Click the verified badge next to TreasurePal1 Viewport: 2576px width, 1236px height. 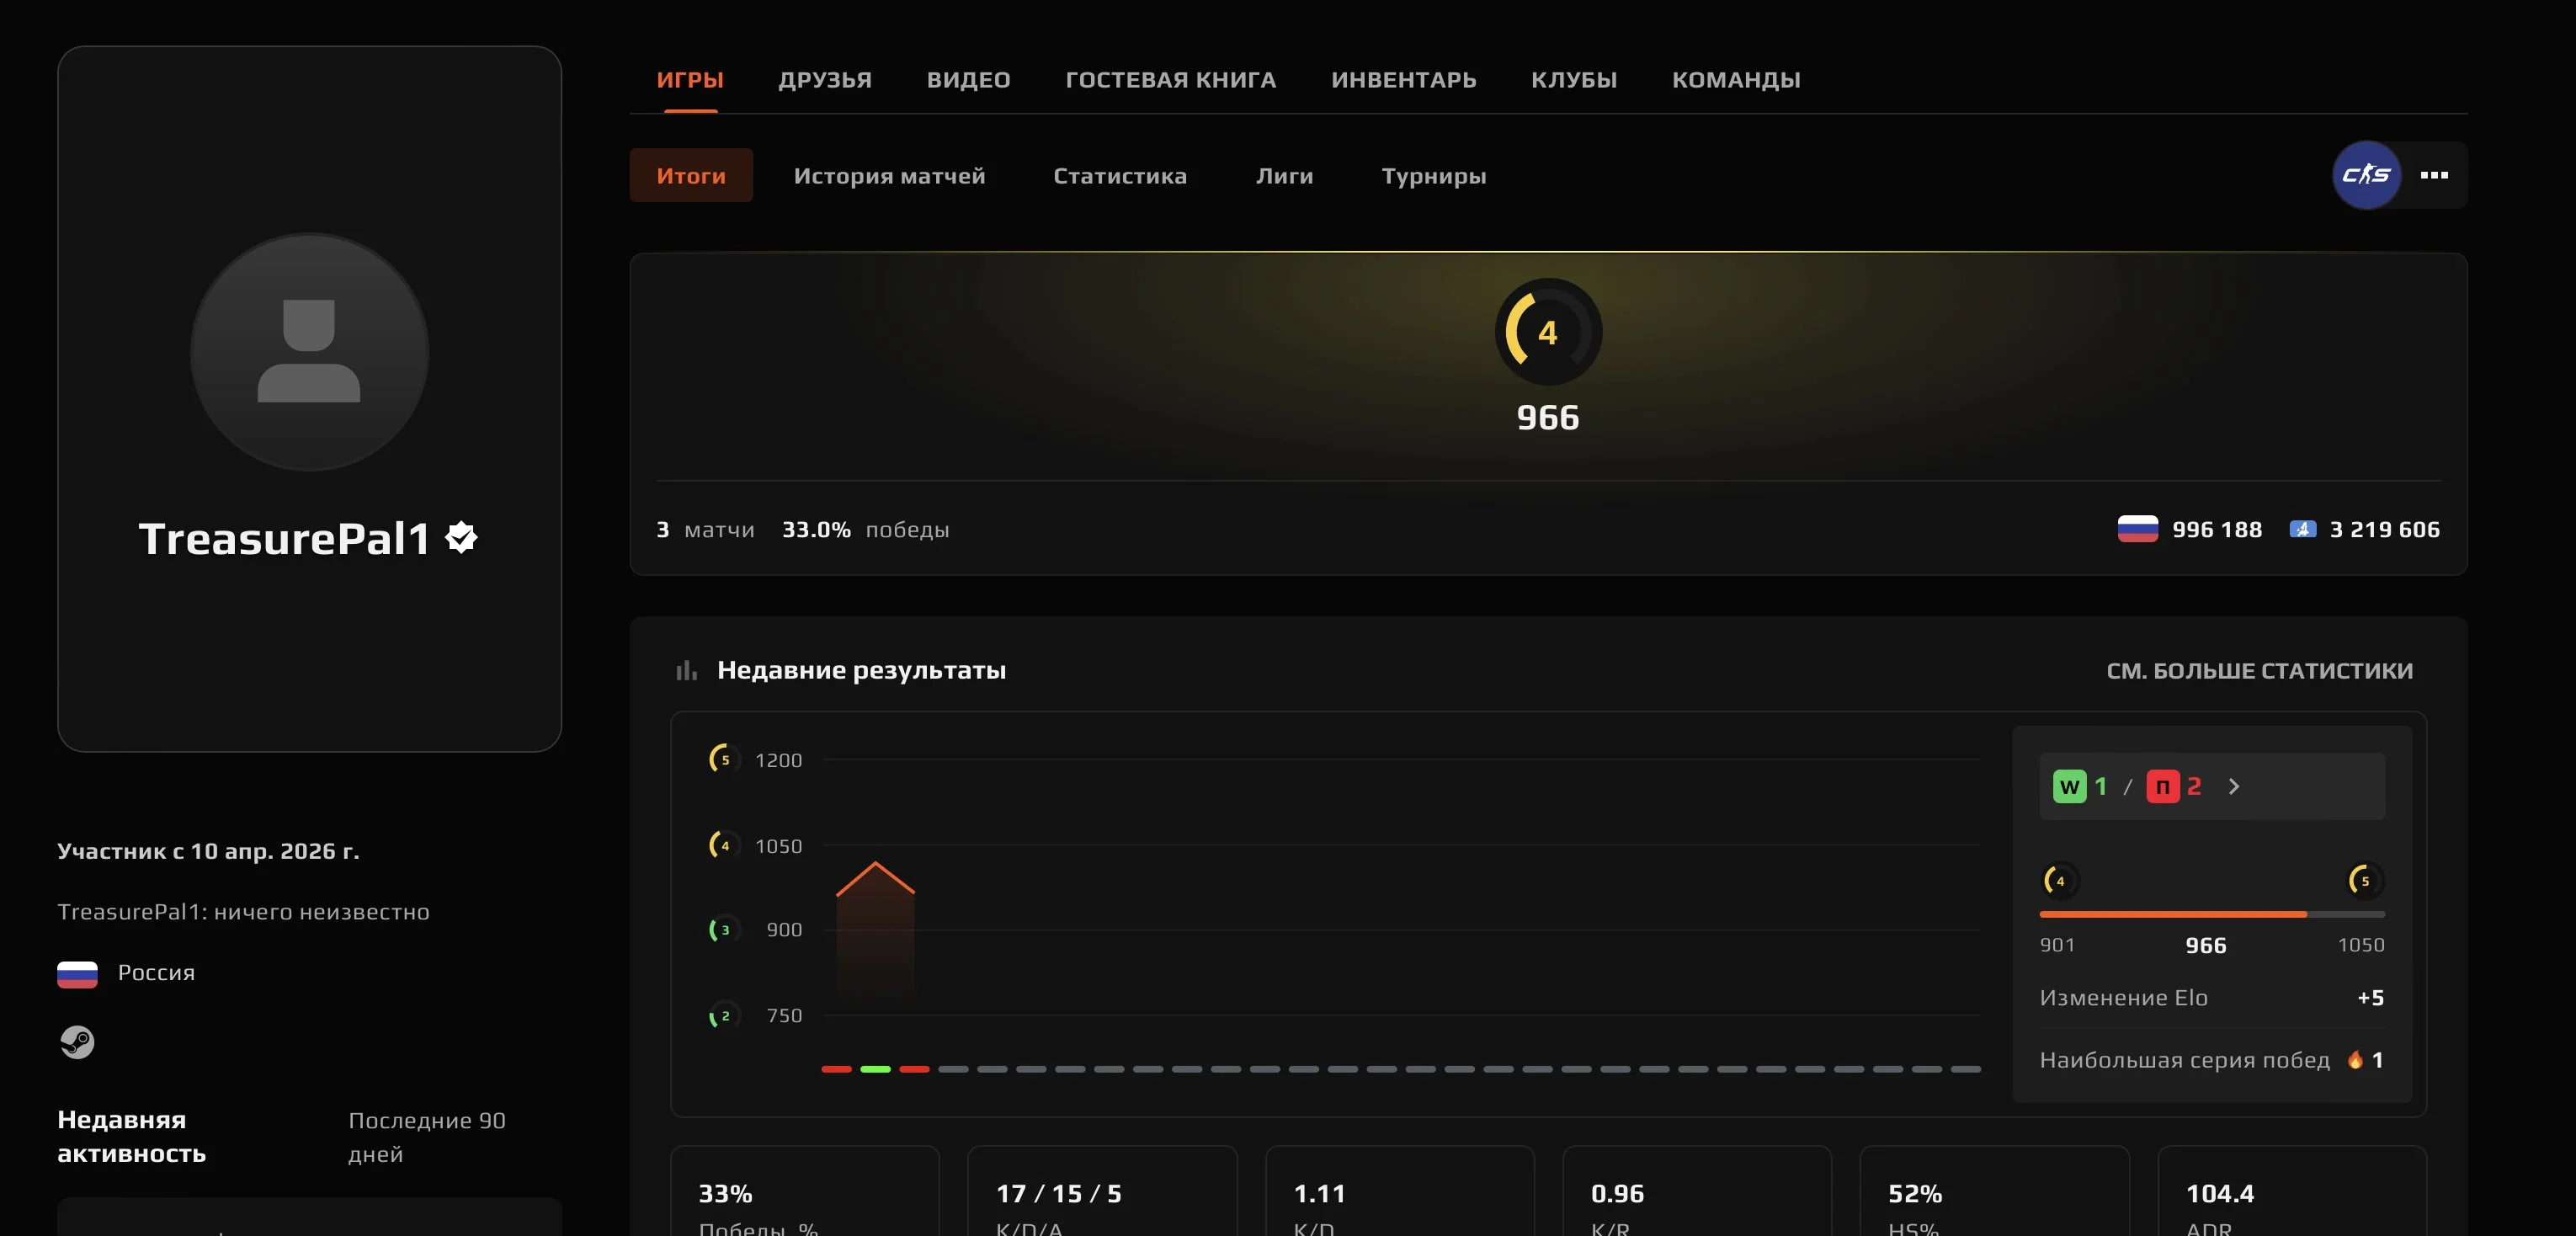[461, 538]
